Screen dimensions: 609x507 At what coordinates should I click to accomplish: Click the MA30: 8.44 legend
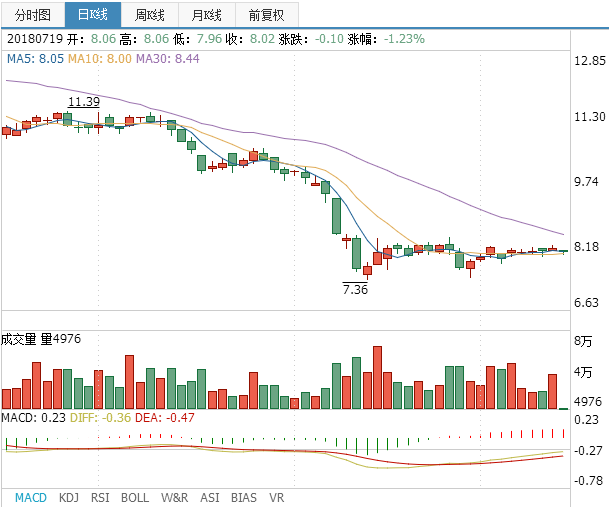[167, 59]
